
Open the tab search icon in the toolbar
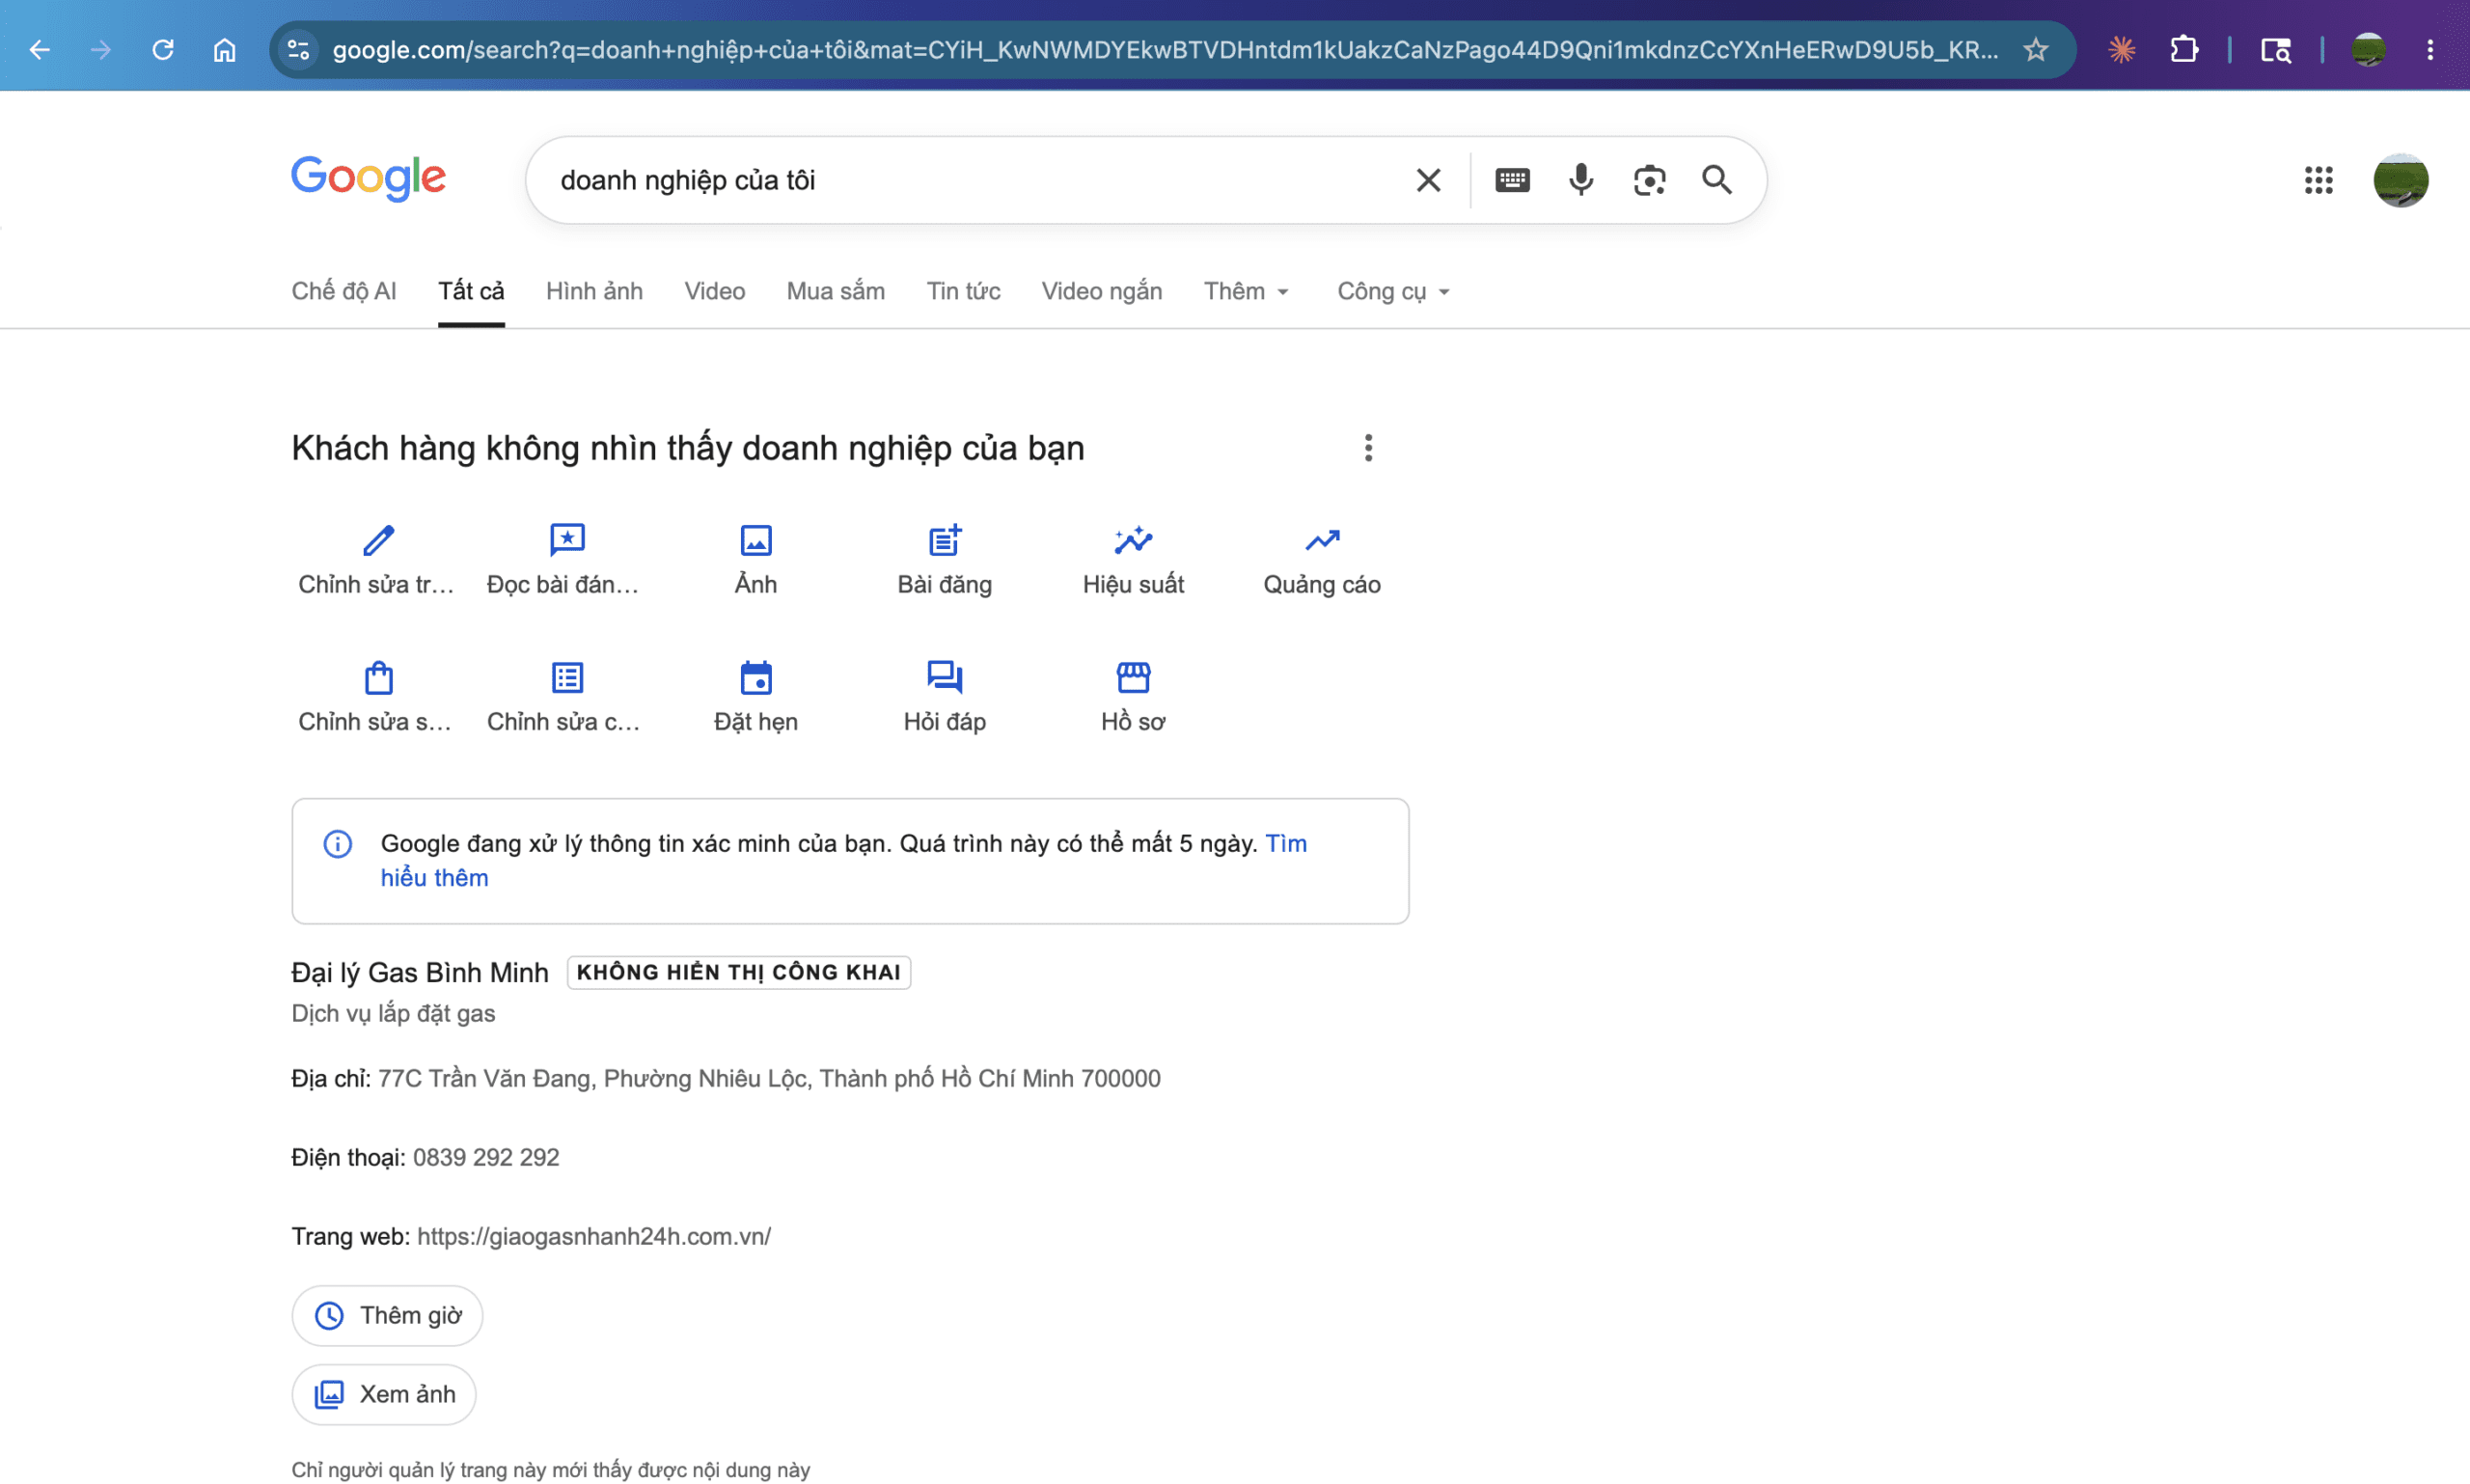pyautogui.click(x=2276, y=49)
